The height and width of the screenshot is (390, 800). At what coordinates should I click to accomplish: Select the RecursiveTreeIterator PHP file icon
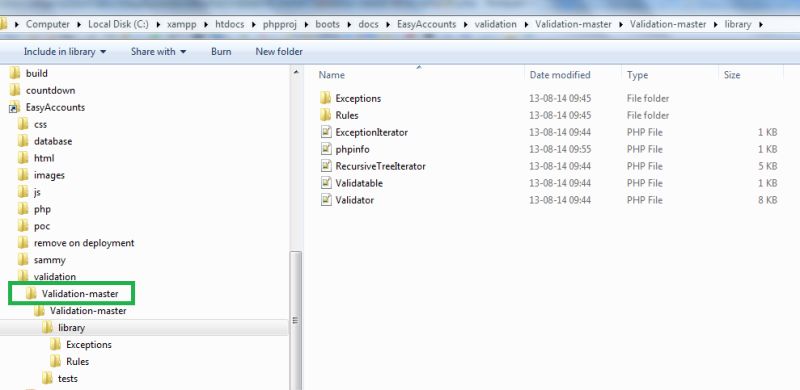326,166
